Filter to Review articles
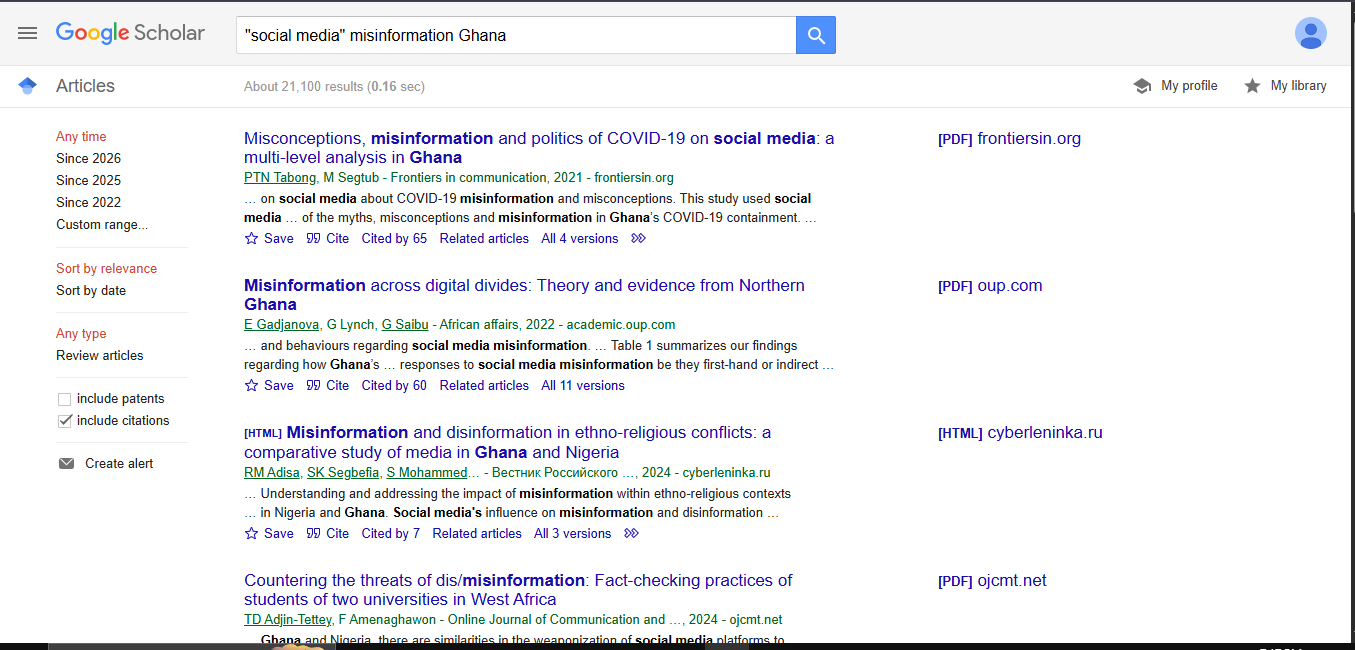This screenshot has height=650, width=1355. click(100, 355)
